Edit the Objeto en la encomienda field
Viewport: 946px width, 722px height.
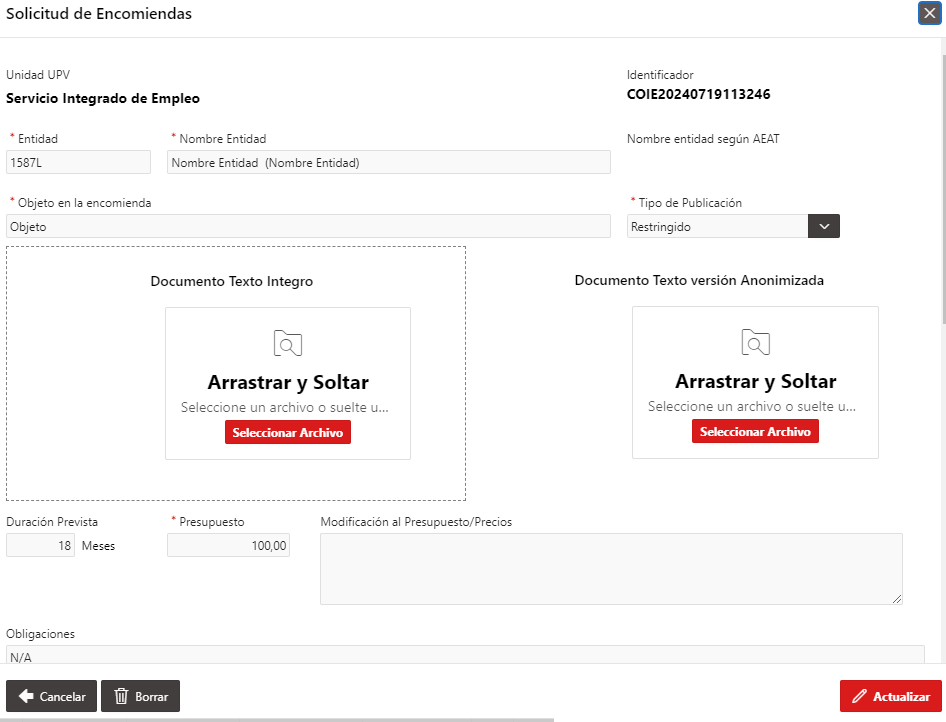pyautogui.click(x=308, y=226)
